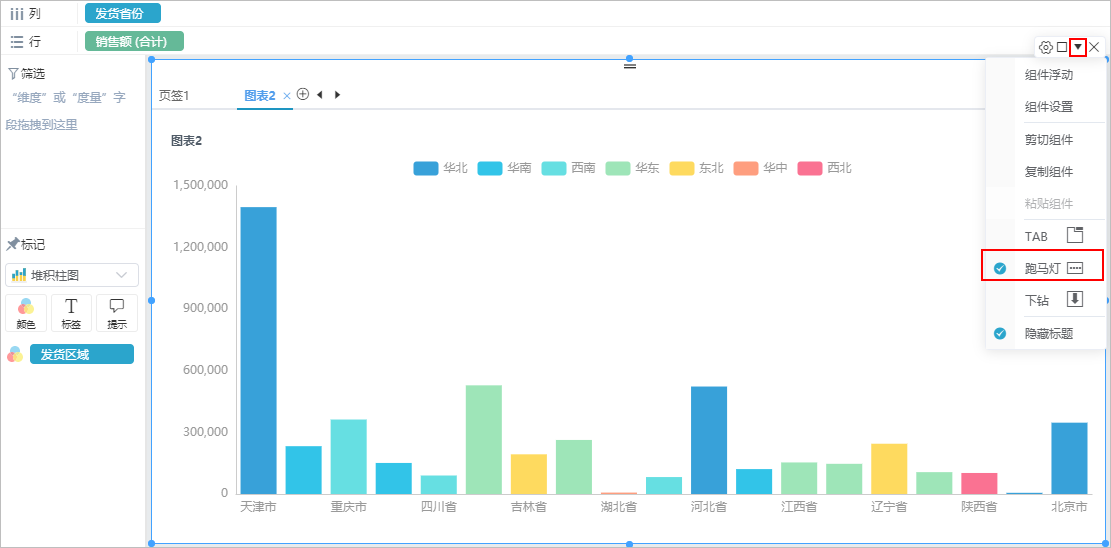The width and height of the screenshot is (1111, 548).
Task: Toggle the 跑马灯 option
Action: click(1042, 267)
